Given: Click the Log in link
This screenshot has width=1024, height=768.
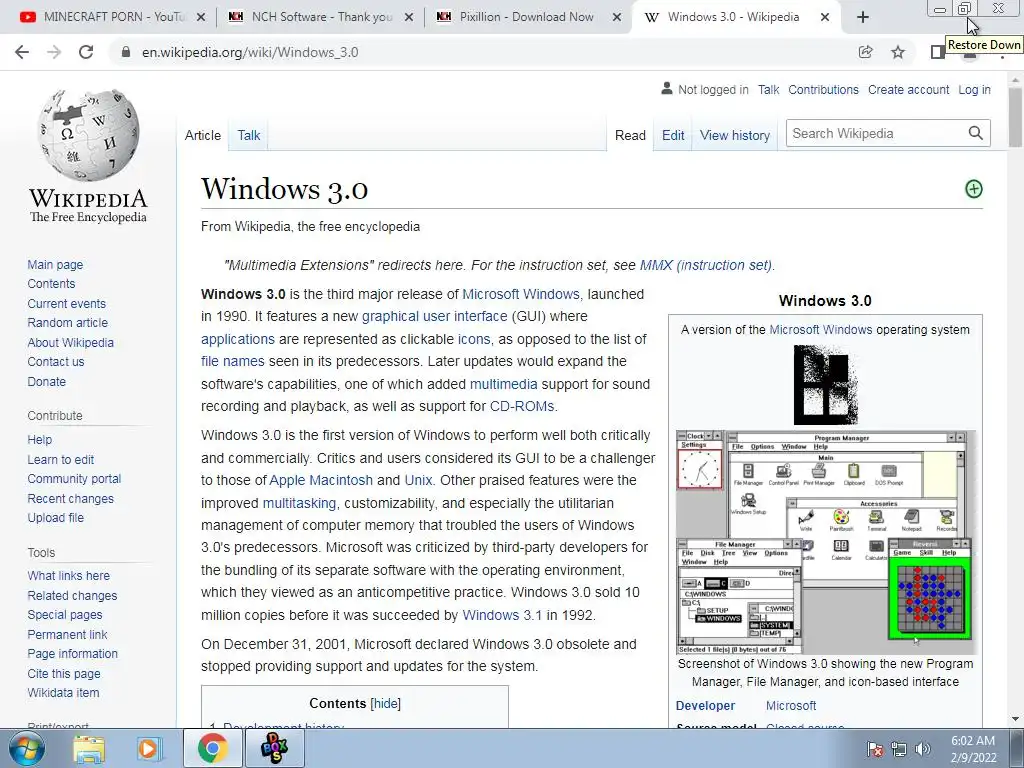Looking at the screenshot, I should point(974,89).
